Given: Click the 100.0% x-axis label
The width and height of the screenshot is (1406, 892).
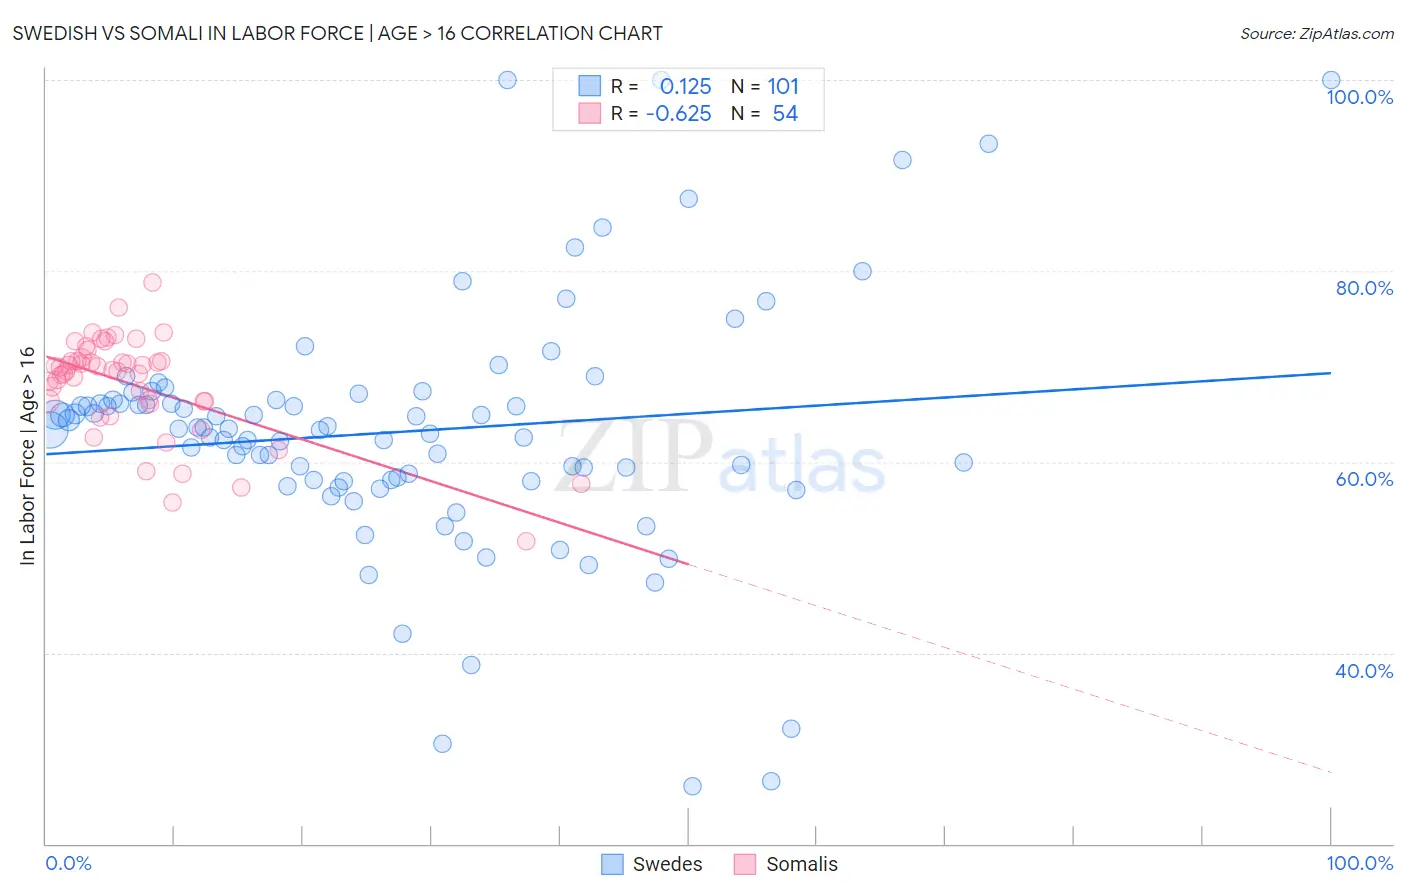Looking at the screenshot, I should click(1360, 863).
